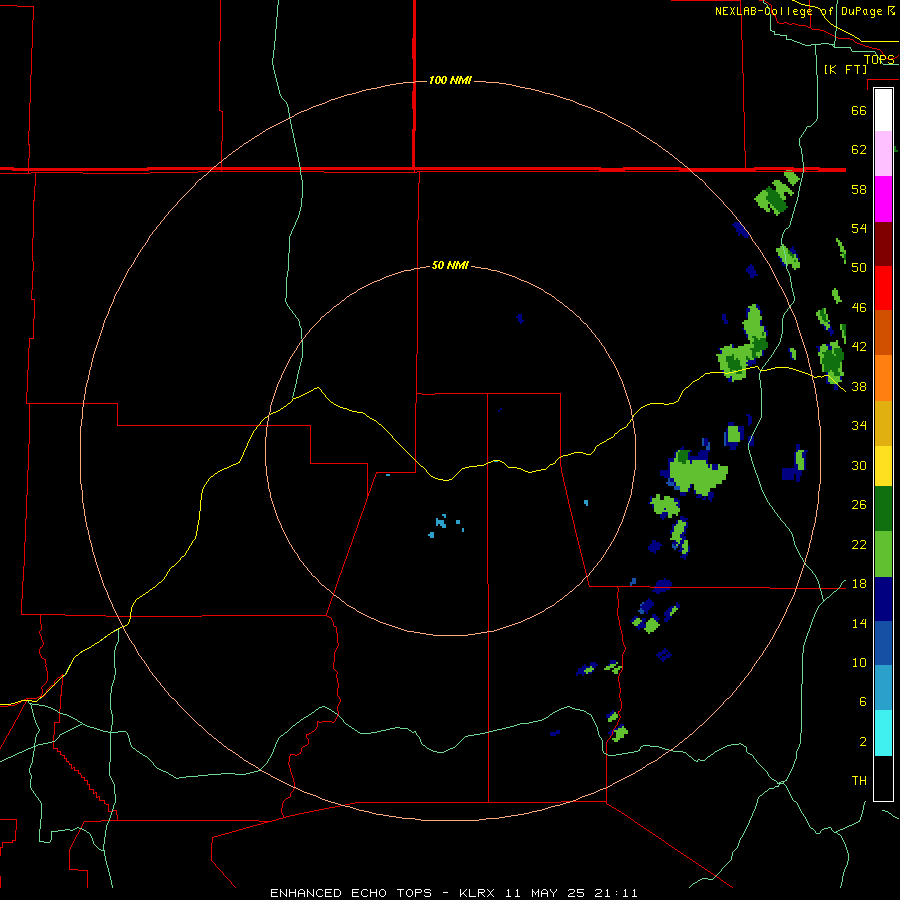Click the "50 NMI" range ring label
This screenshot has height=900, width=900.
pos(450,265)
